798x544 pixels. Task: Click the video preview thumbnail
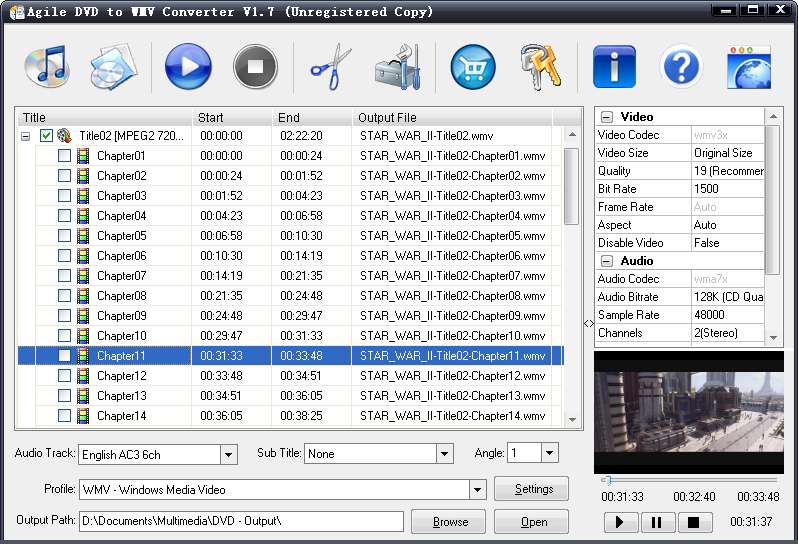pyautogui.click(x=689, y=412)
